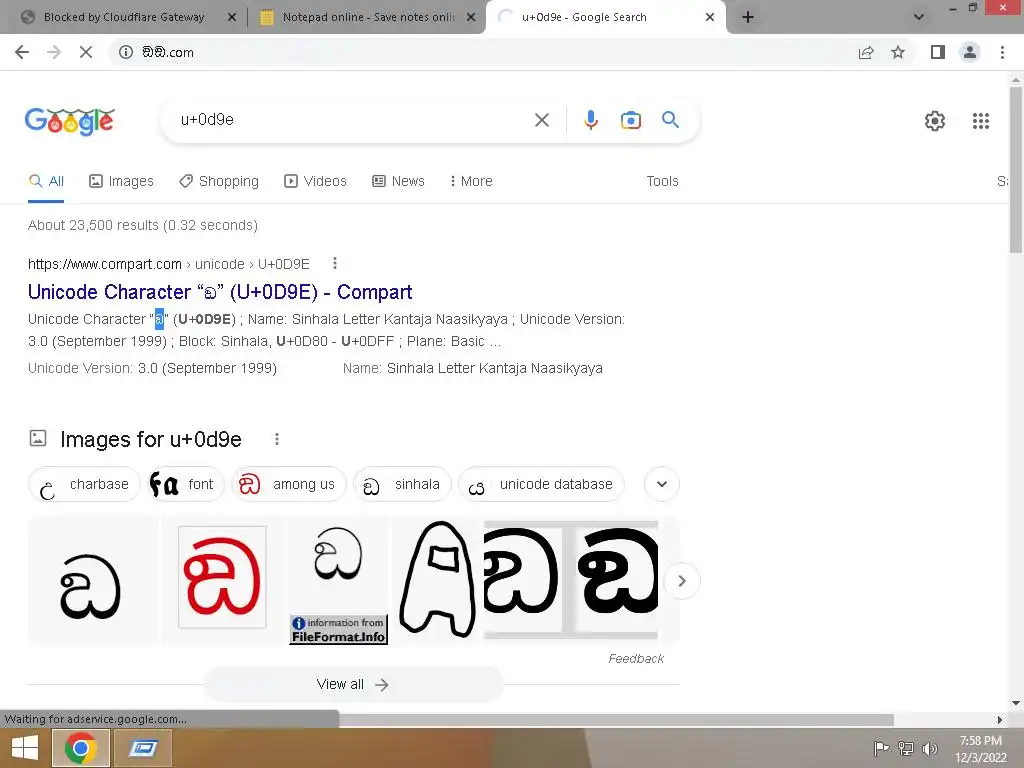Click the forward navigation arrow
This screenshot has width=1024, height=768.
54,52
